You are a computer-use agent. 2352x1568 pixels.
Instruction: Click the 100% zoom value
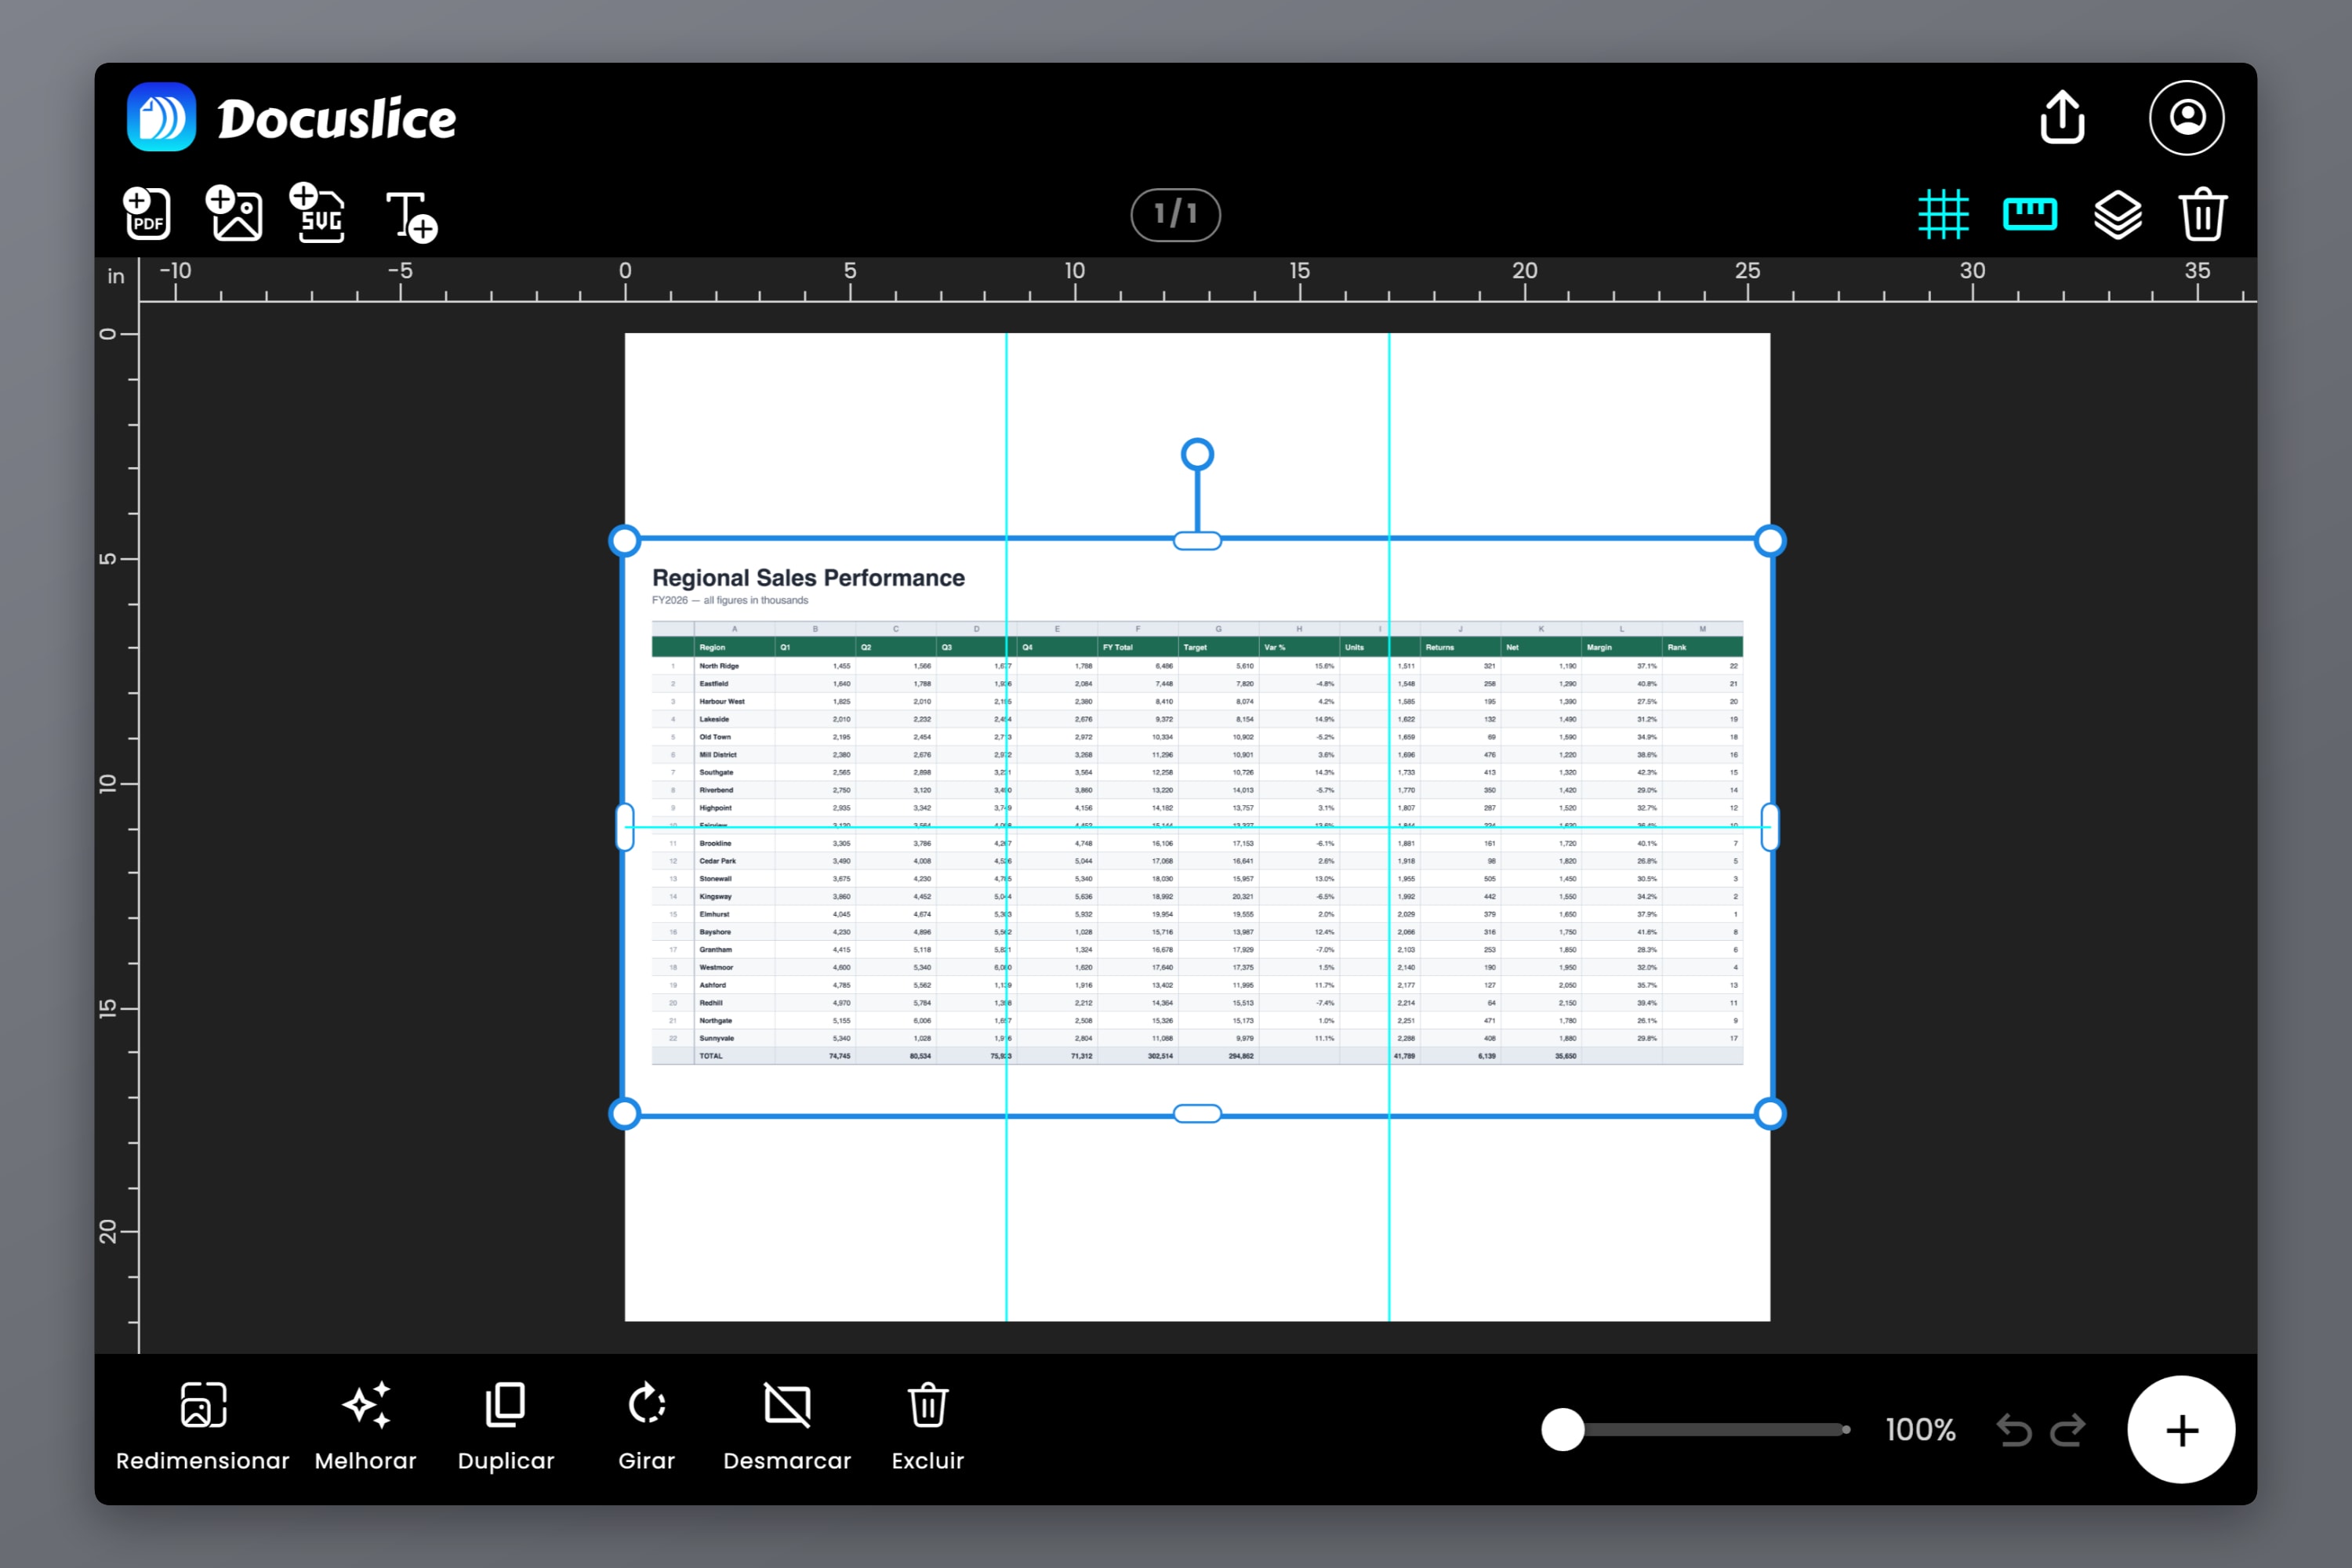pyautogui.click(x=1920, y=1430)
